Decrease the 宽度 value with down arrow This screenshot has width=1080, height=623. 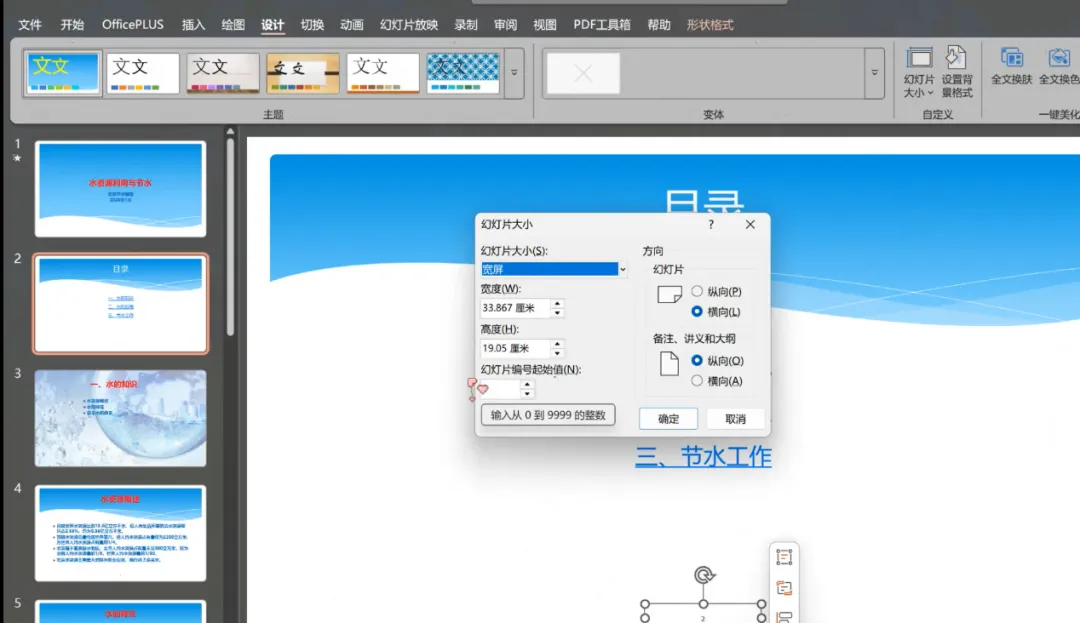(x=557, y=313)
